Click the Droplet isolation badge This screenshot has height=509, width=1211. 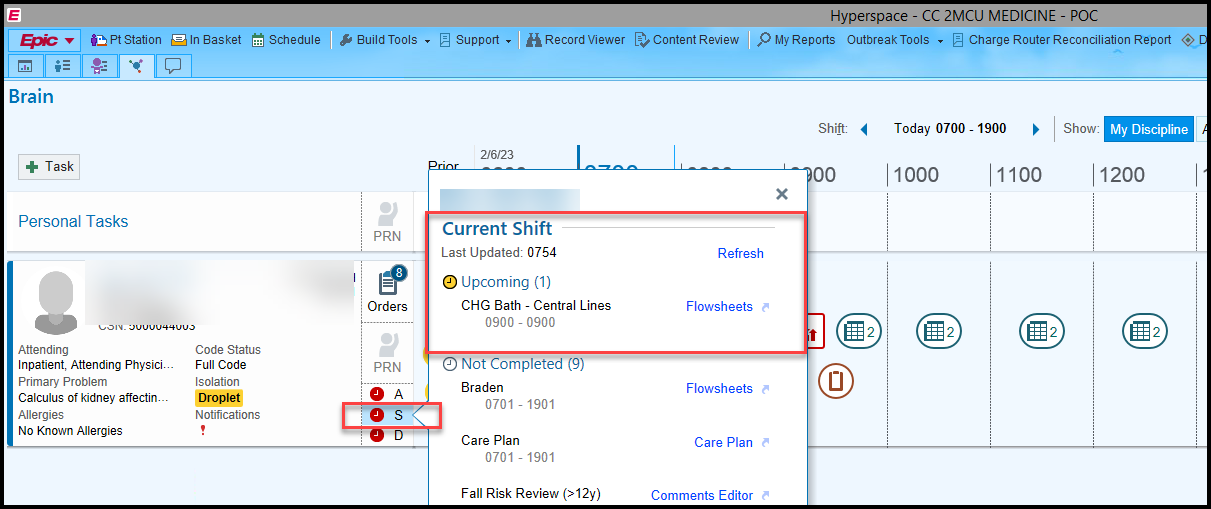pyautogui.click(x=219, y=398)
